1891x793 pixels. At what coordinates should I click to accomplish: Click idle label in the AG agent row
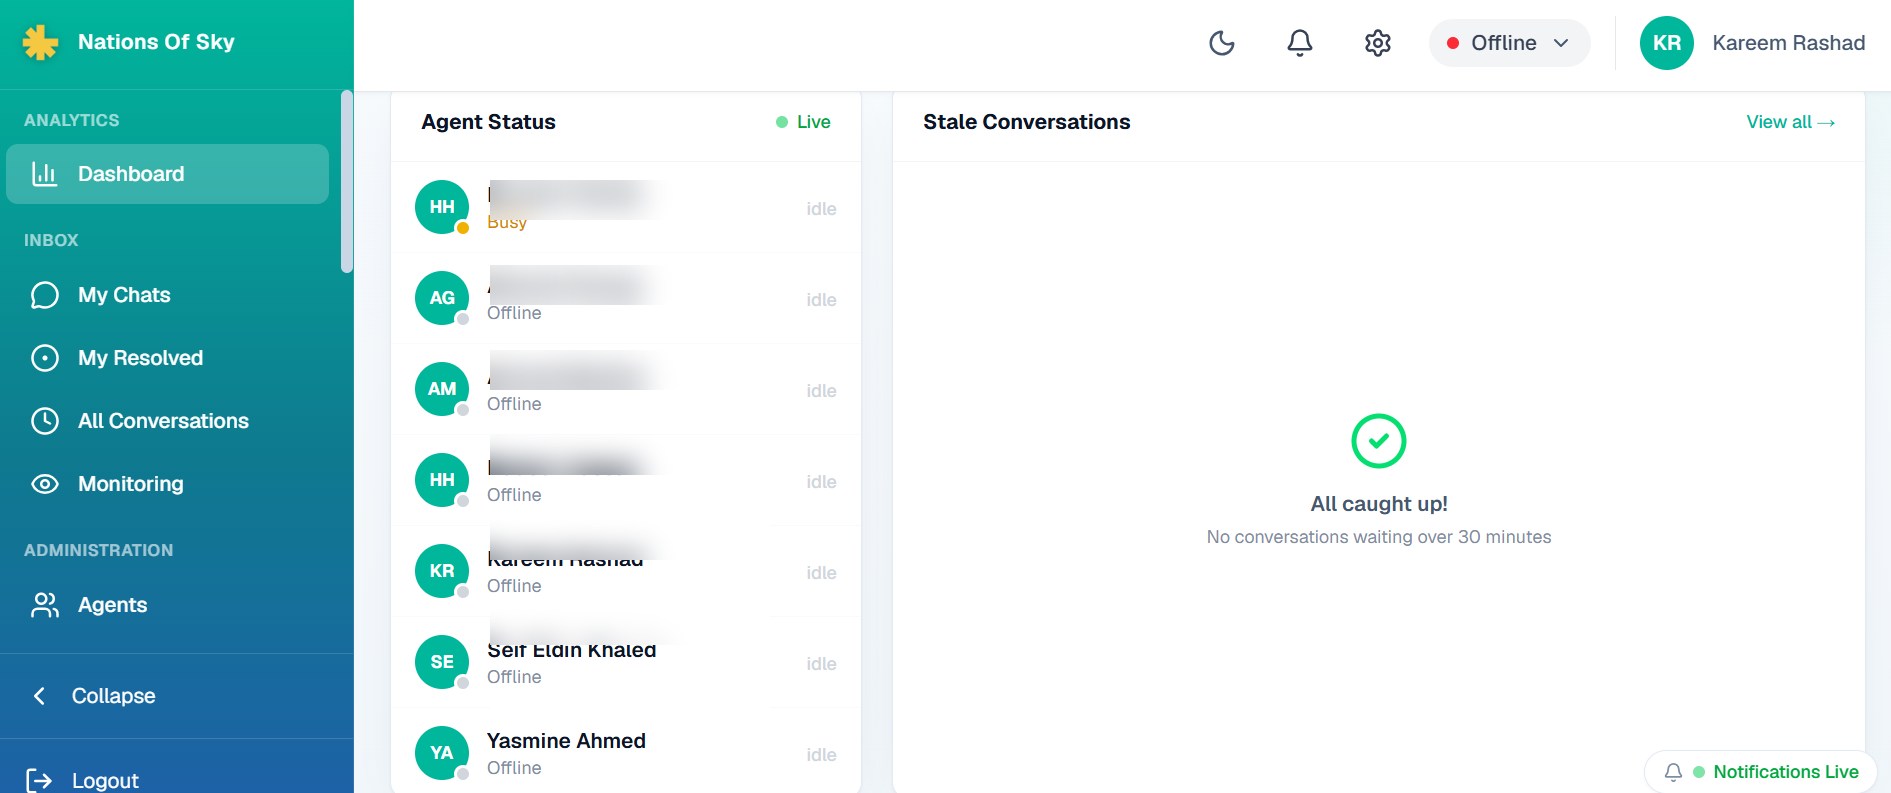point(821,300)
